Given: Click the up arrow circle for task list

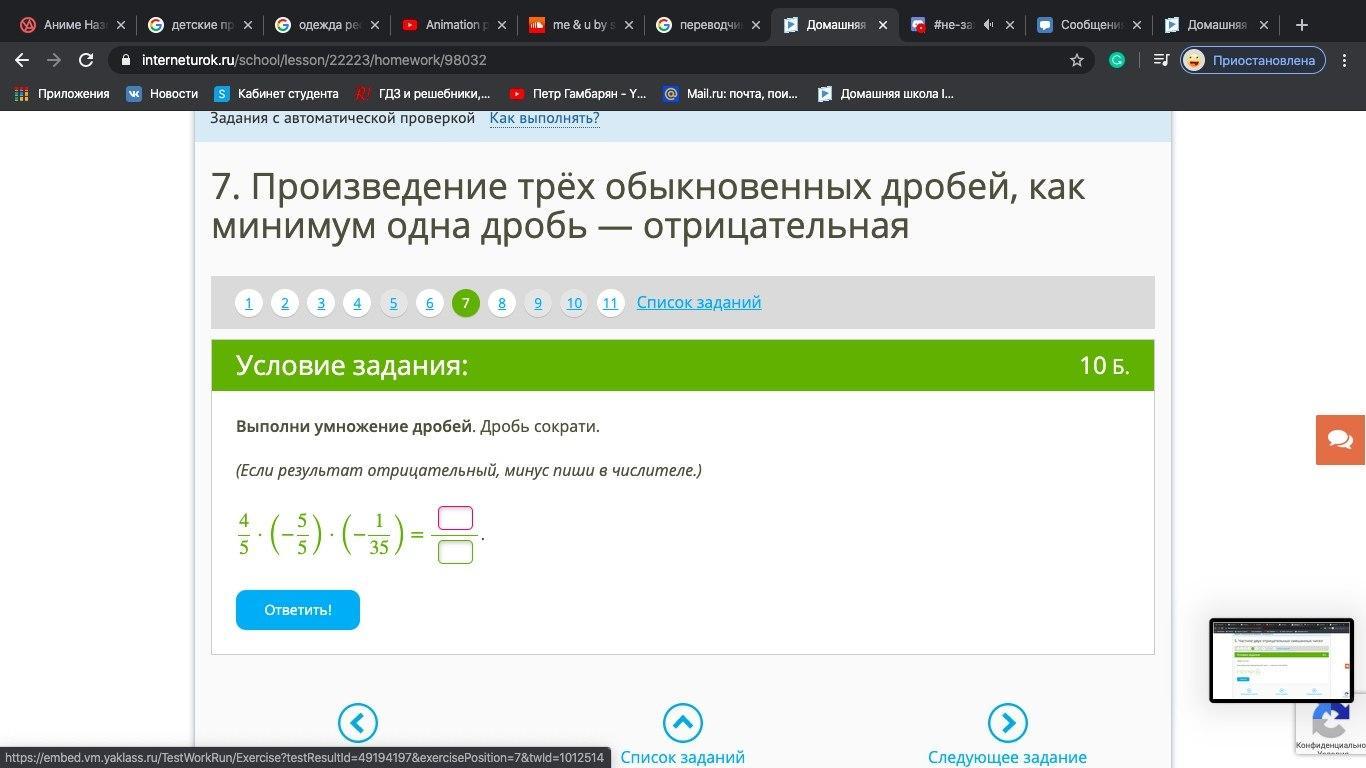Looking at the screenshot, I should (x=682, y=723).
